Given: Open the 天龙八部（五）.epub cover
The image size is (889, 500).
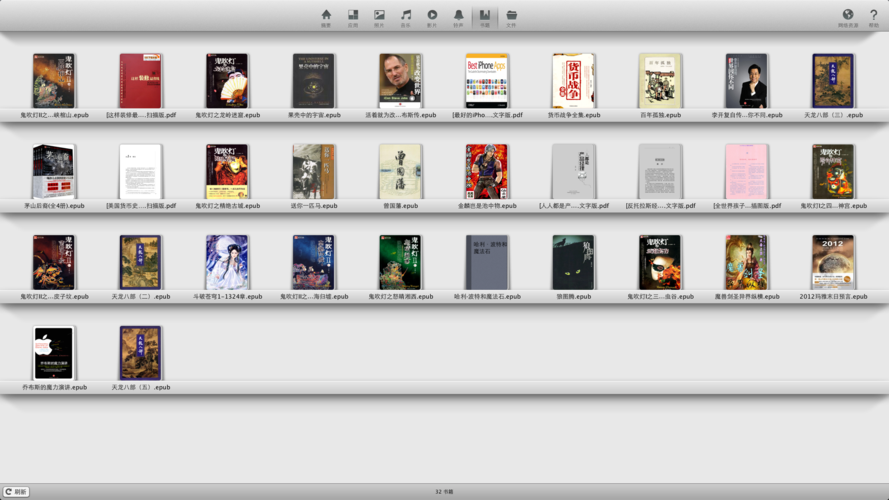Looking at the screenshot, I should [141, 353].
